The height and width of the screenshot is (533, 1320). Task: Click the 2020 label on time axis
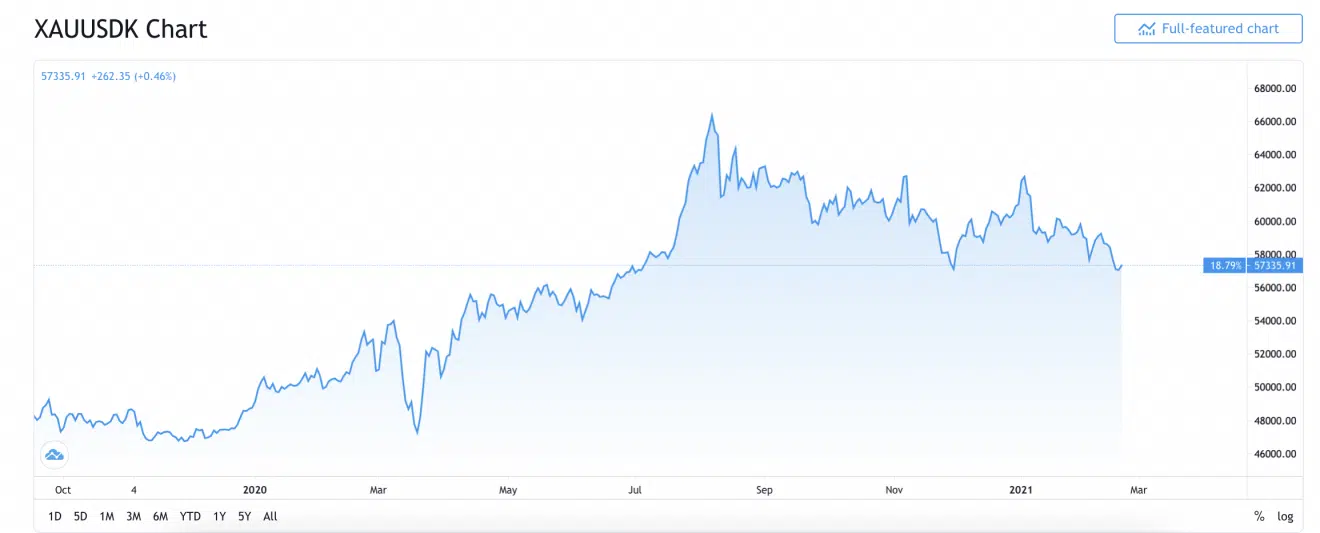(255, 490)
